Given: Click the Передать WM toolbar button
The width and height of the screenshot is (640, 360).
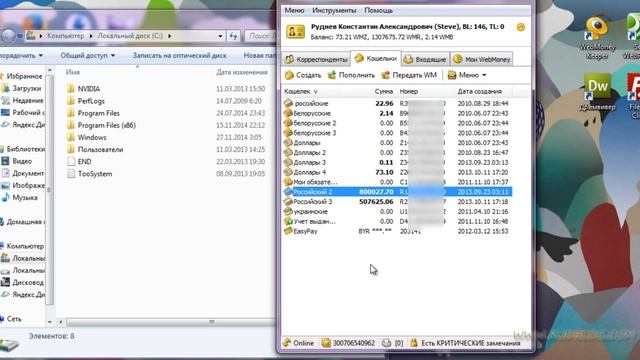Looking at the screenshot, I should tap(409, 75).
